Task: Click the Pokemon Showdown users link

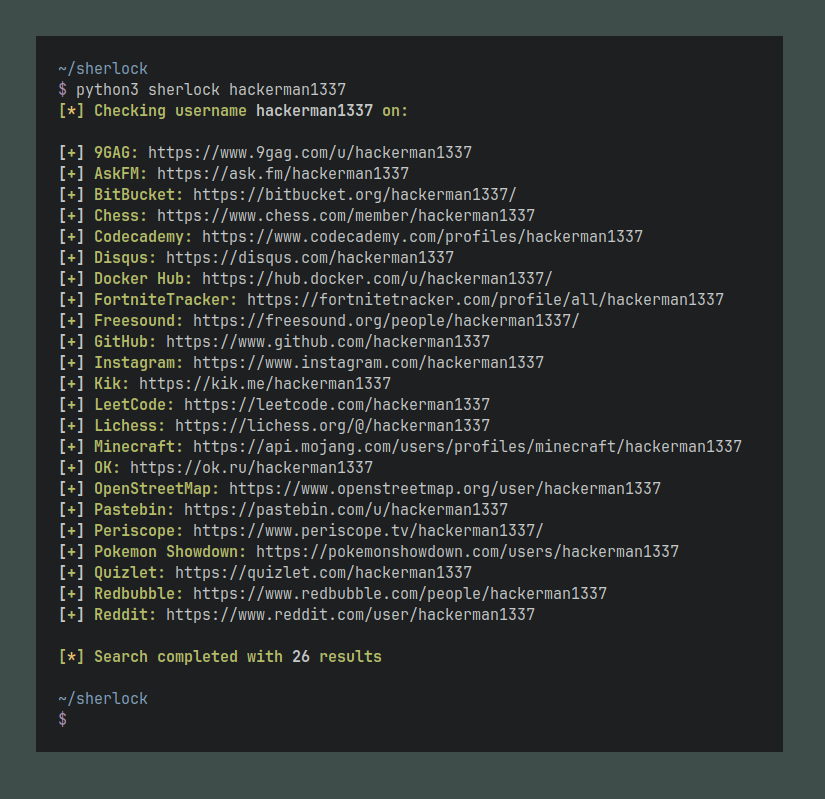Action: (x=467, y=552)
